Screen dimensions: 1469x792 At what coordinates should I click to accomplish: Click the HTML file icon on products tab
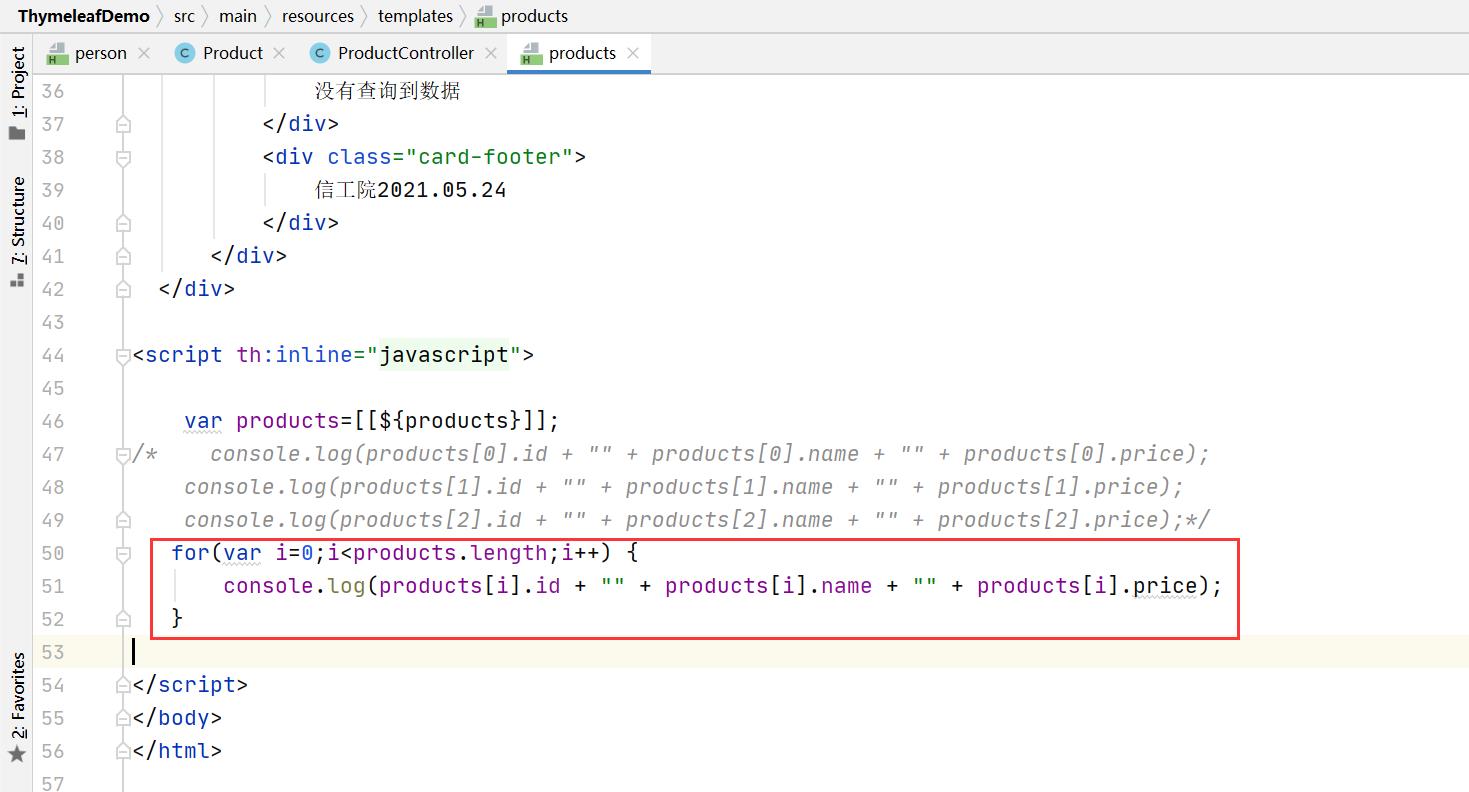coord(532,53)
